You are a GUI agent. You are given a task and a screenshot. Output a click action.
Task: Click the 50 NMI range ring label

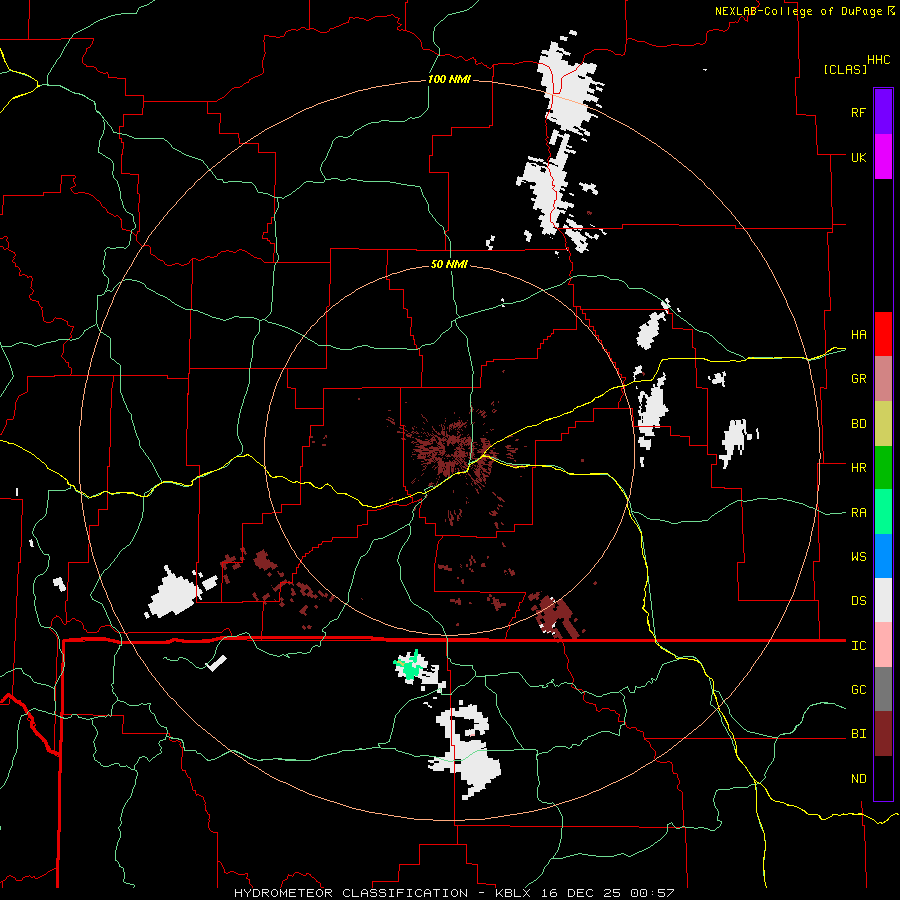(x=449, y=264)
